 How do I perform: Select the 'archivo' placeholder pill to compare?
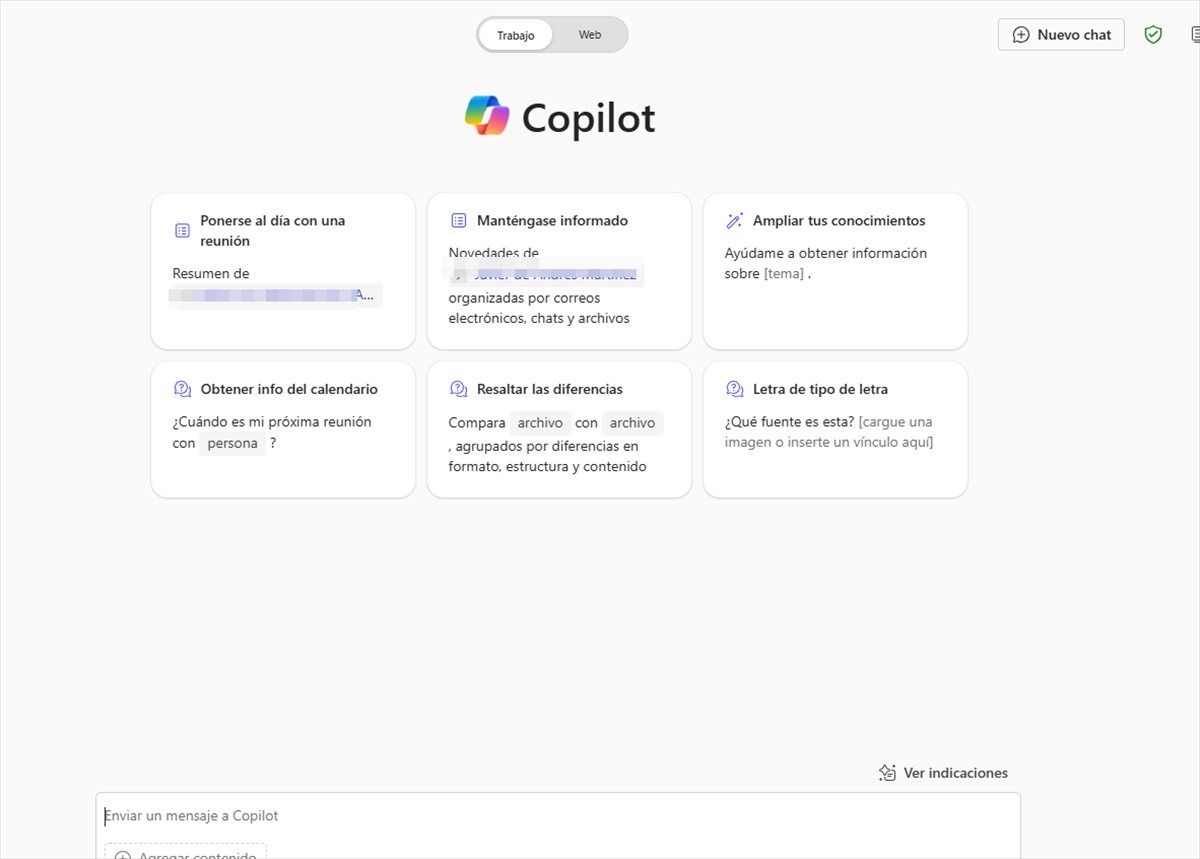(x=540, y=422)
